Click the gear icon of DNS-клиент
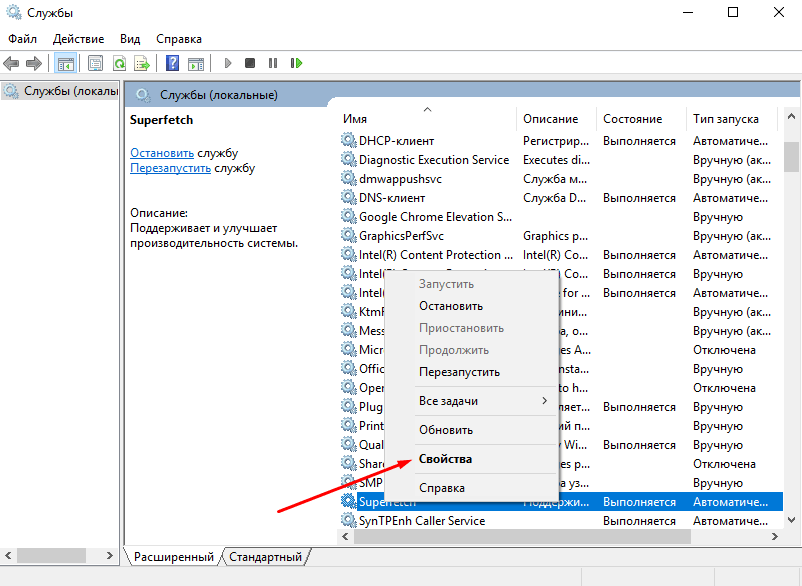This screenshot has width=802, height=586. pyautogui.click(x=349, y=197)
